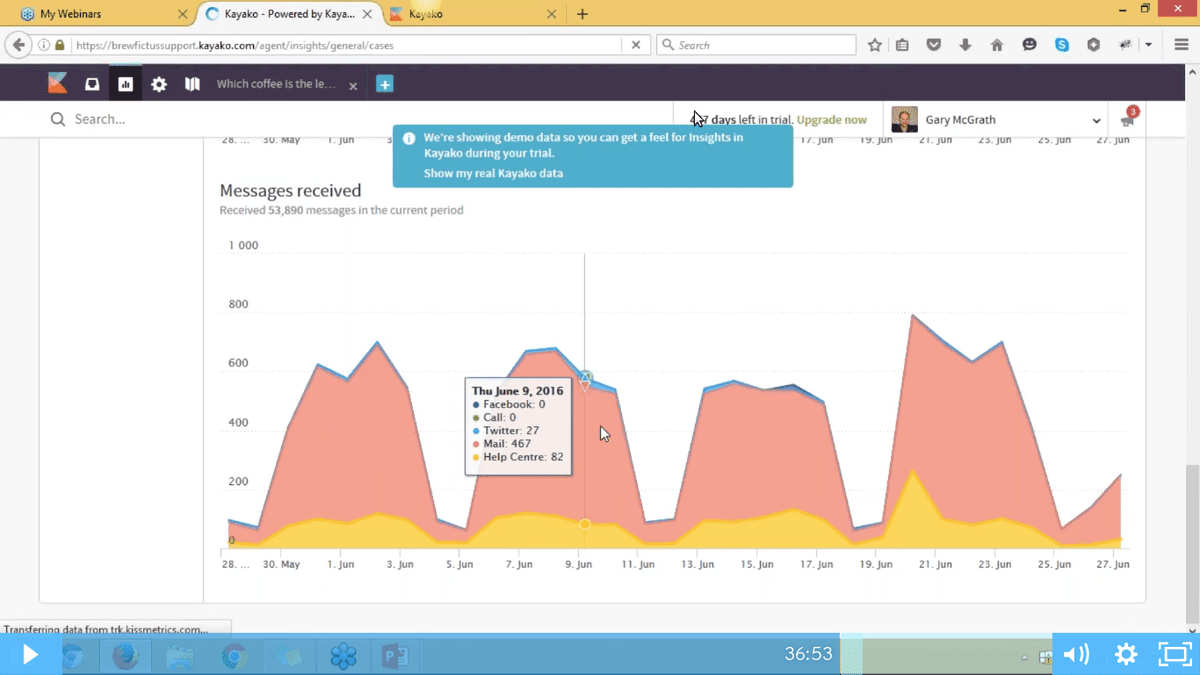Click the Upgrade now link
The image size is (1200, 675).
coord(831,120)
